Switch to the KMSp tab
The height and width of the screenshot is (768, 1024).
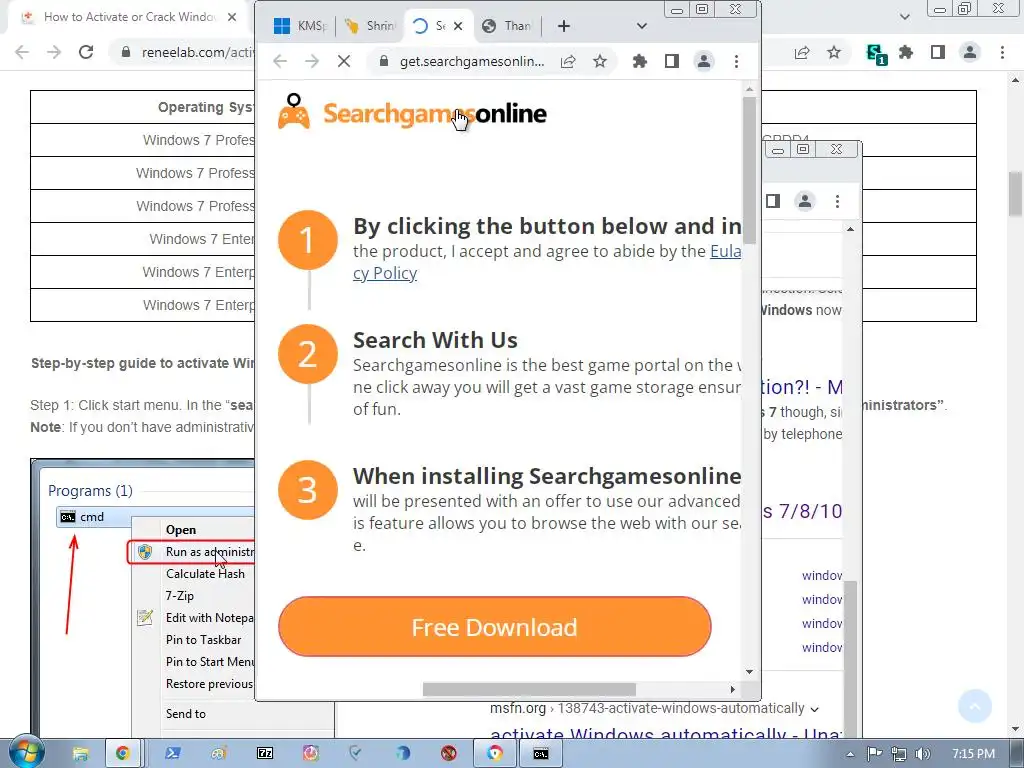click(300, 25)
